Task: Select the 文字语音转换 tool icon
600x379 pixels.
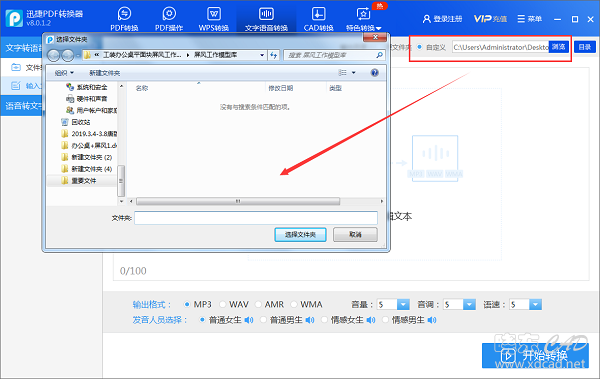Action: coord(266,14)
